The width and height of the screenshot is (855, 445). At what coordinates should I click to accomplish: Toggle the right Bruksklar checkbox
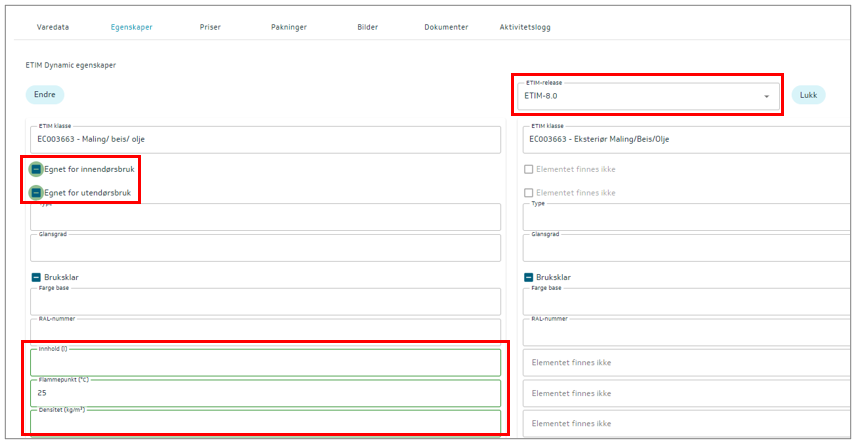coord(528,278)
